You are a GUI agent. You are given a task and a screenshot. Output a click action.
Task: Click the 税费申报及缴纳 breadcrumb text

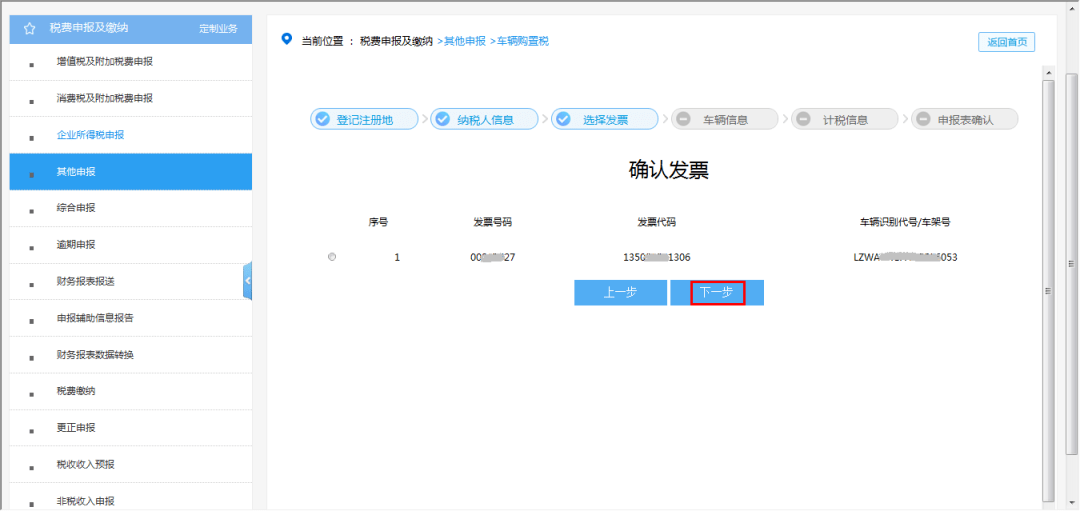396,41
